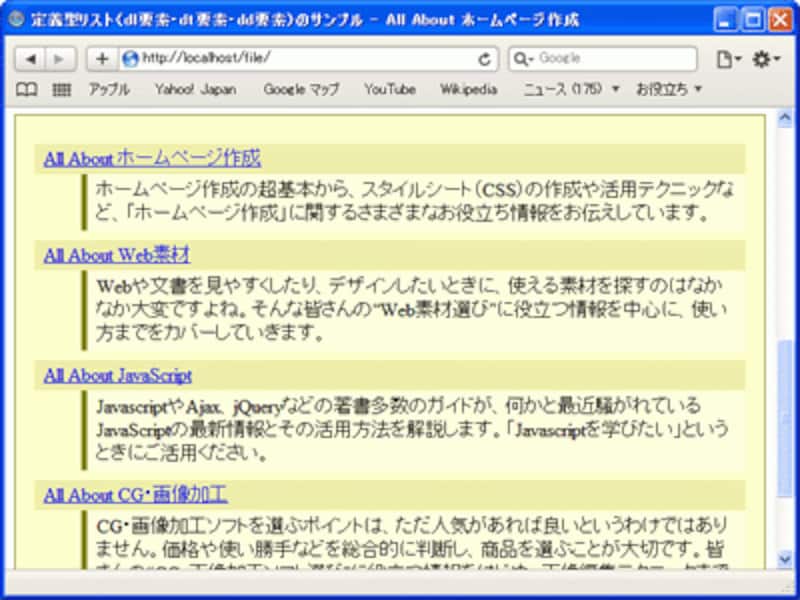Minimize the browser window

tap(724, 20)
